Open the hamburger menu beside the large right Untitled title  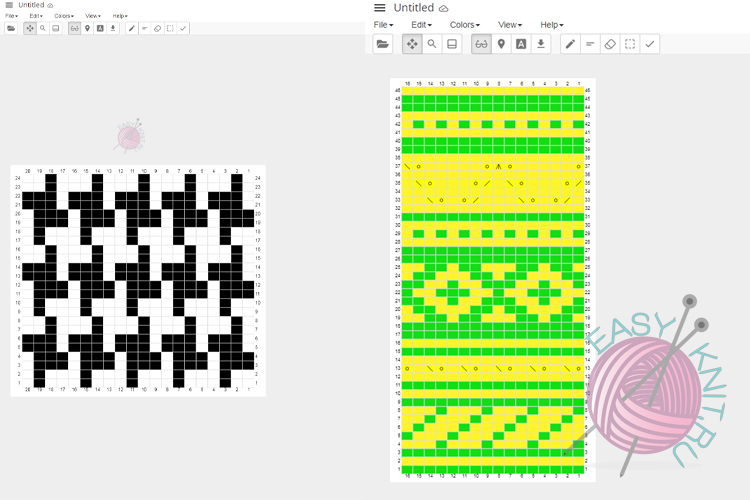pos(380,8)
